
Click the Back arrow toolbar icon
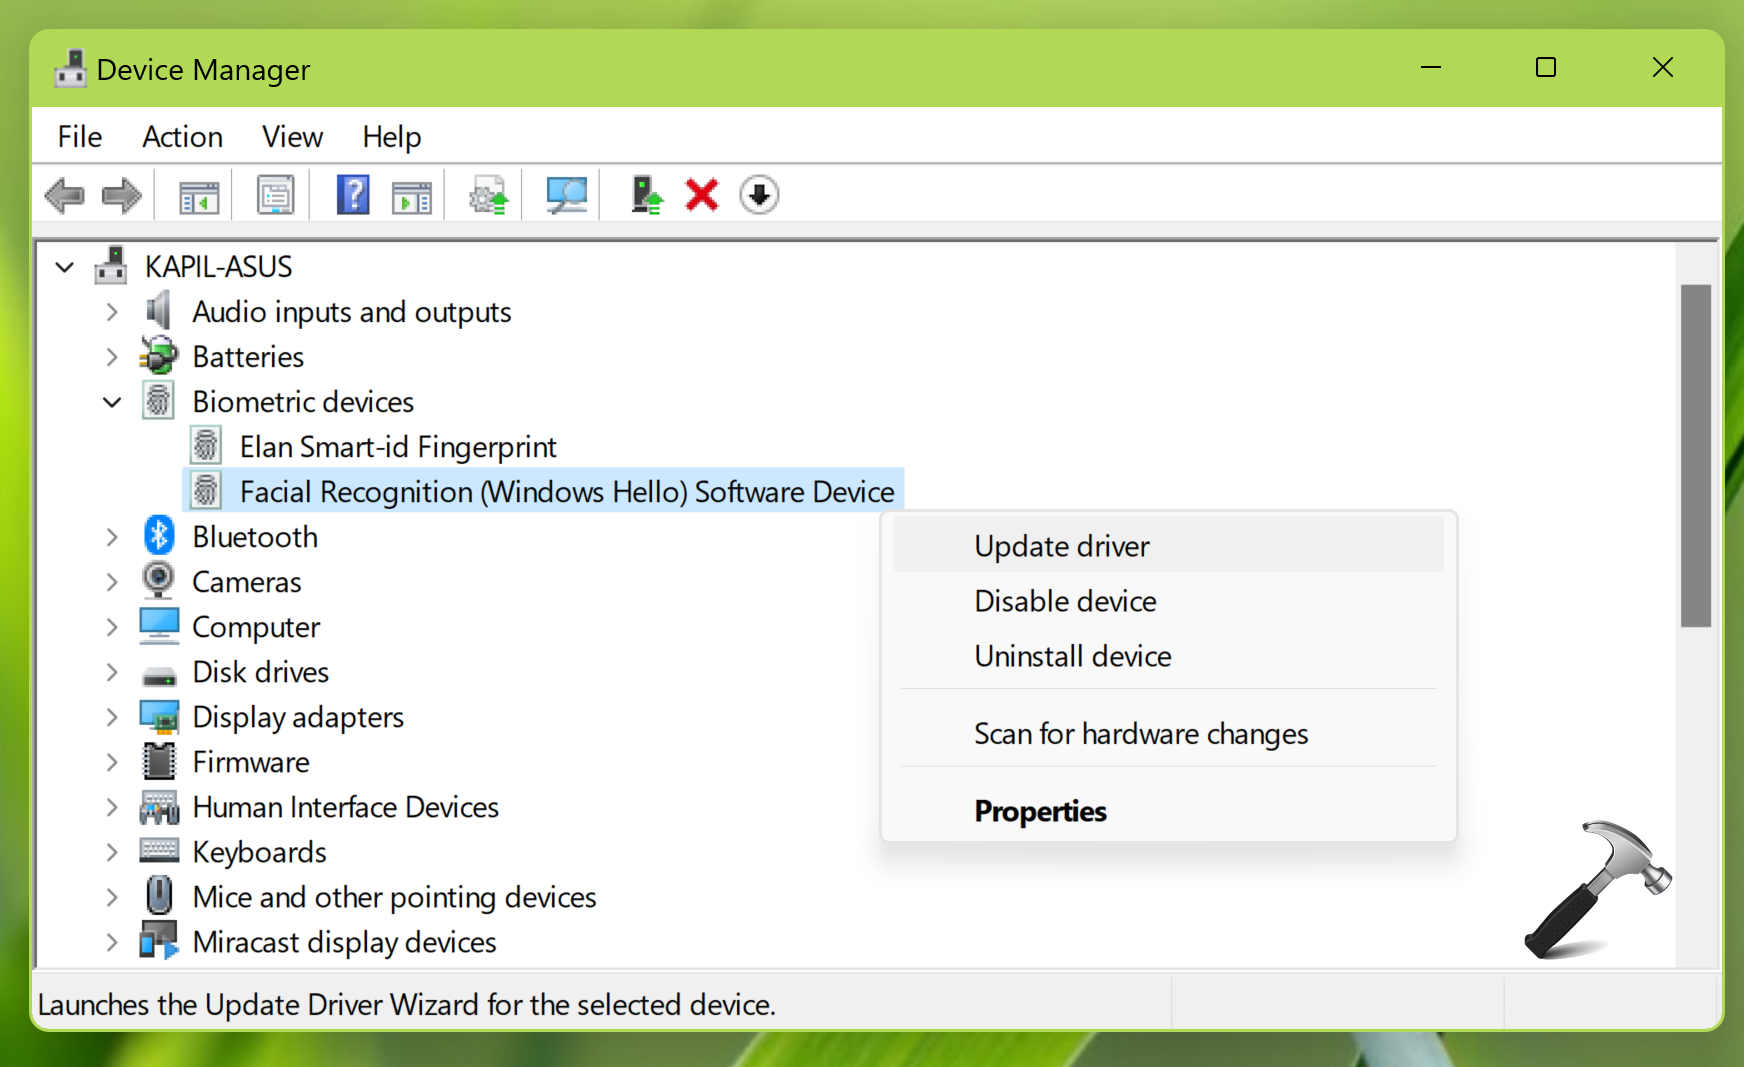click(65, 195)
